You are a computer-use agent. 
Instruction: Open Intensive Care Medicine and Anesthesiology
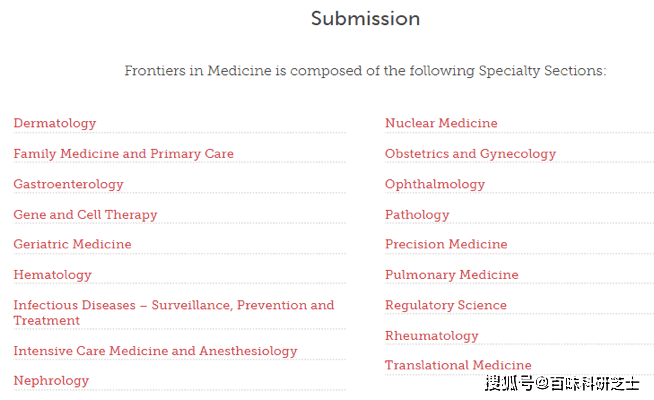pos(155,351)
